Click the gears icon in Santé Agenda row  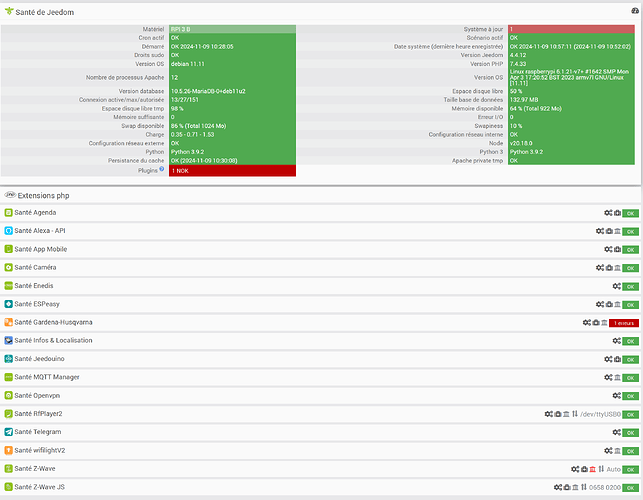(608, 213)
